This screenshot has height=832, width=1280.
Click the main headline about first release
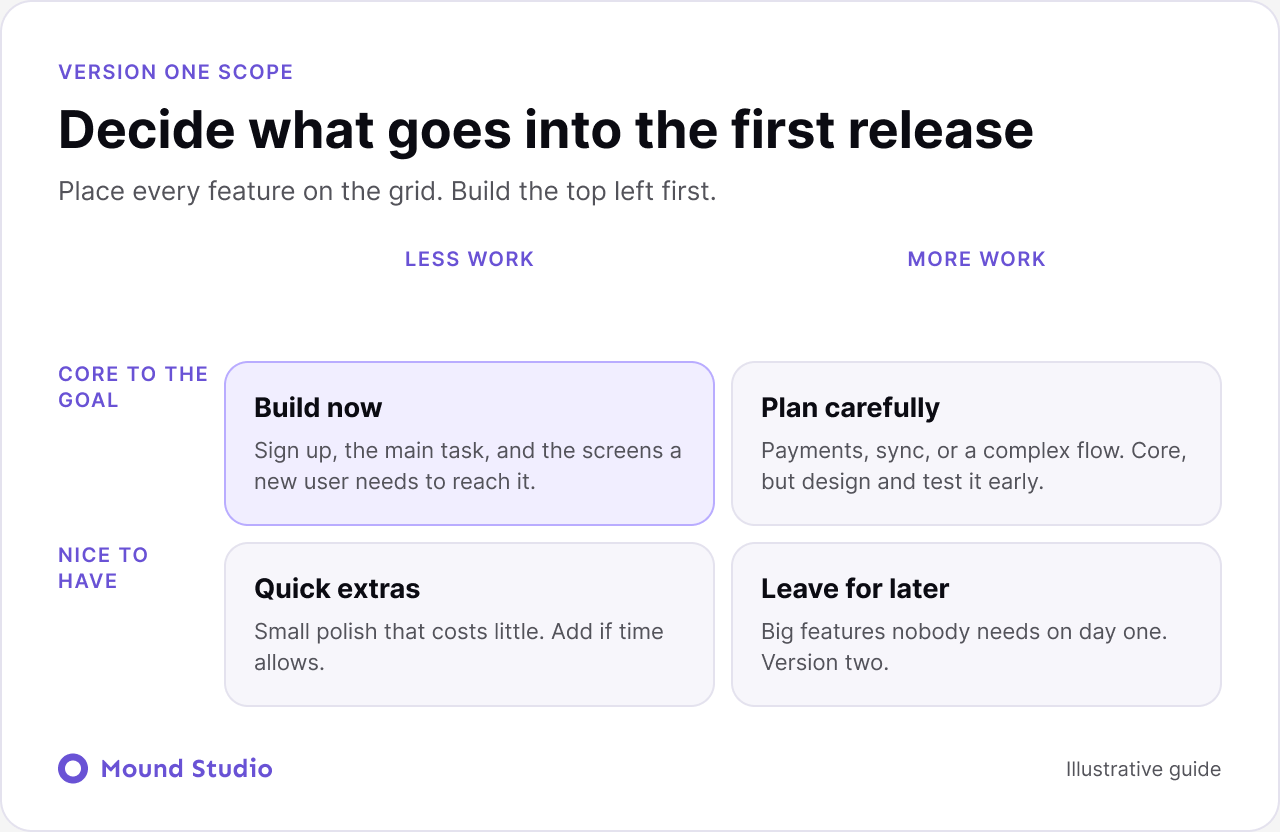click(x=546, y=130)
